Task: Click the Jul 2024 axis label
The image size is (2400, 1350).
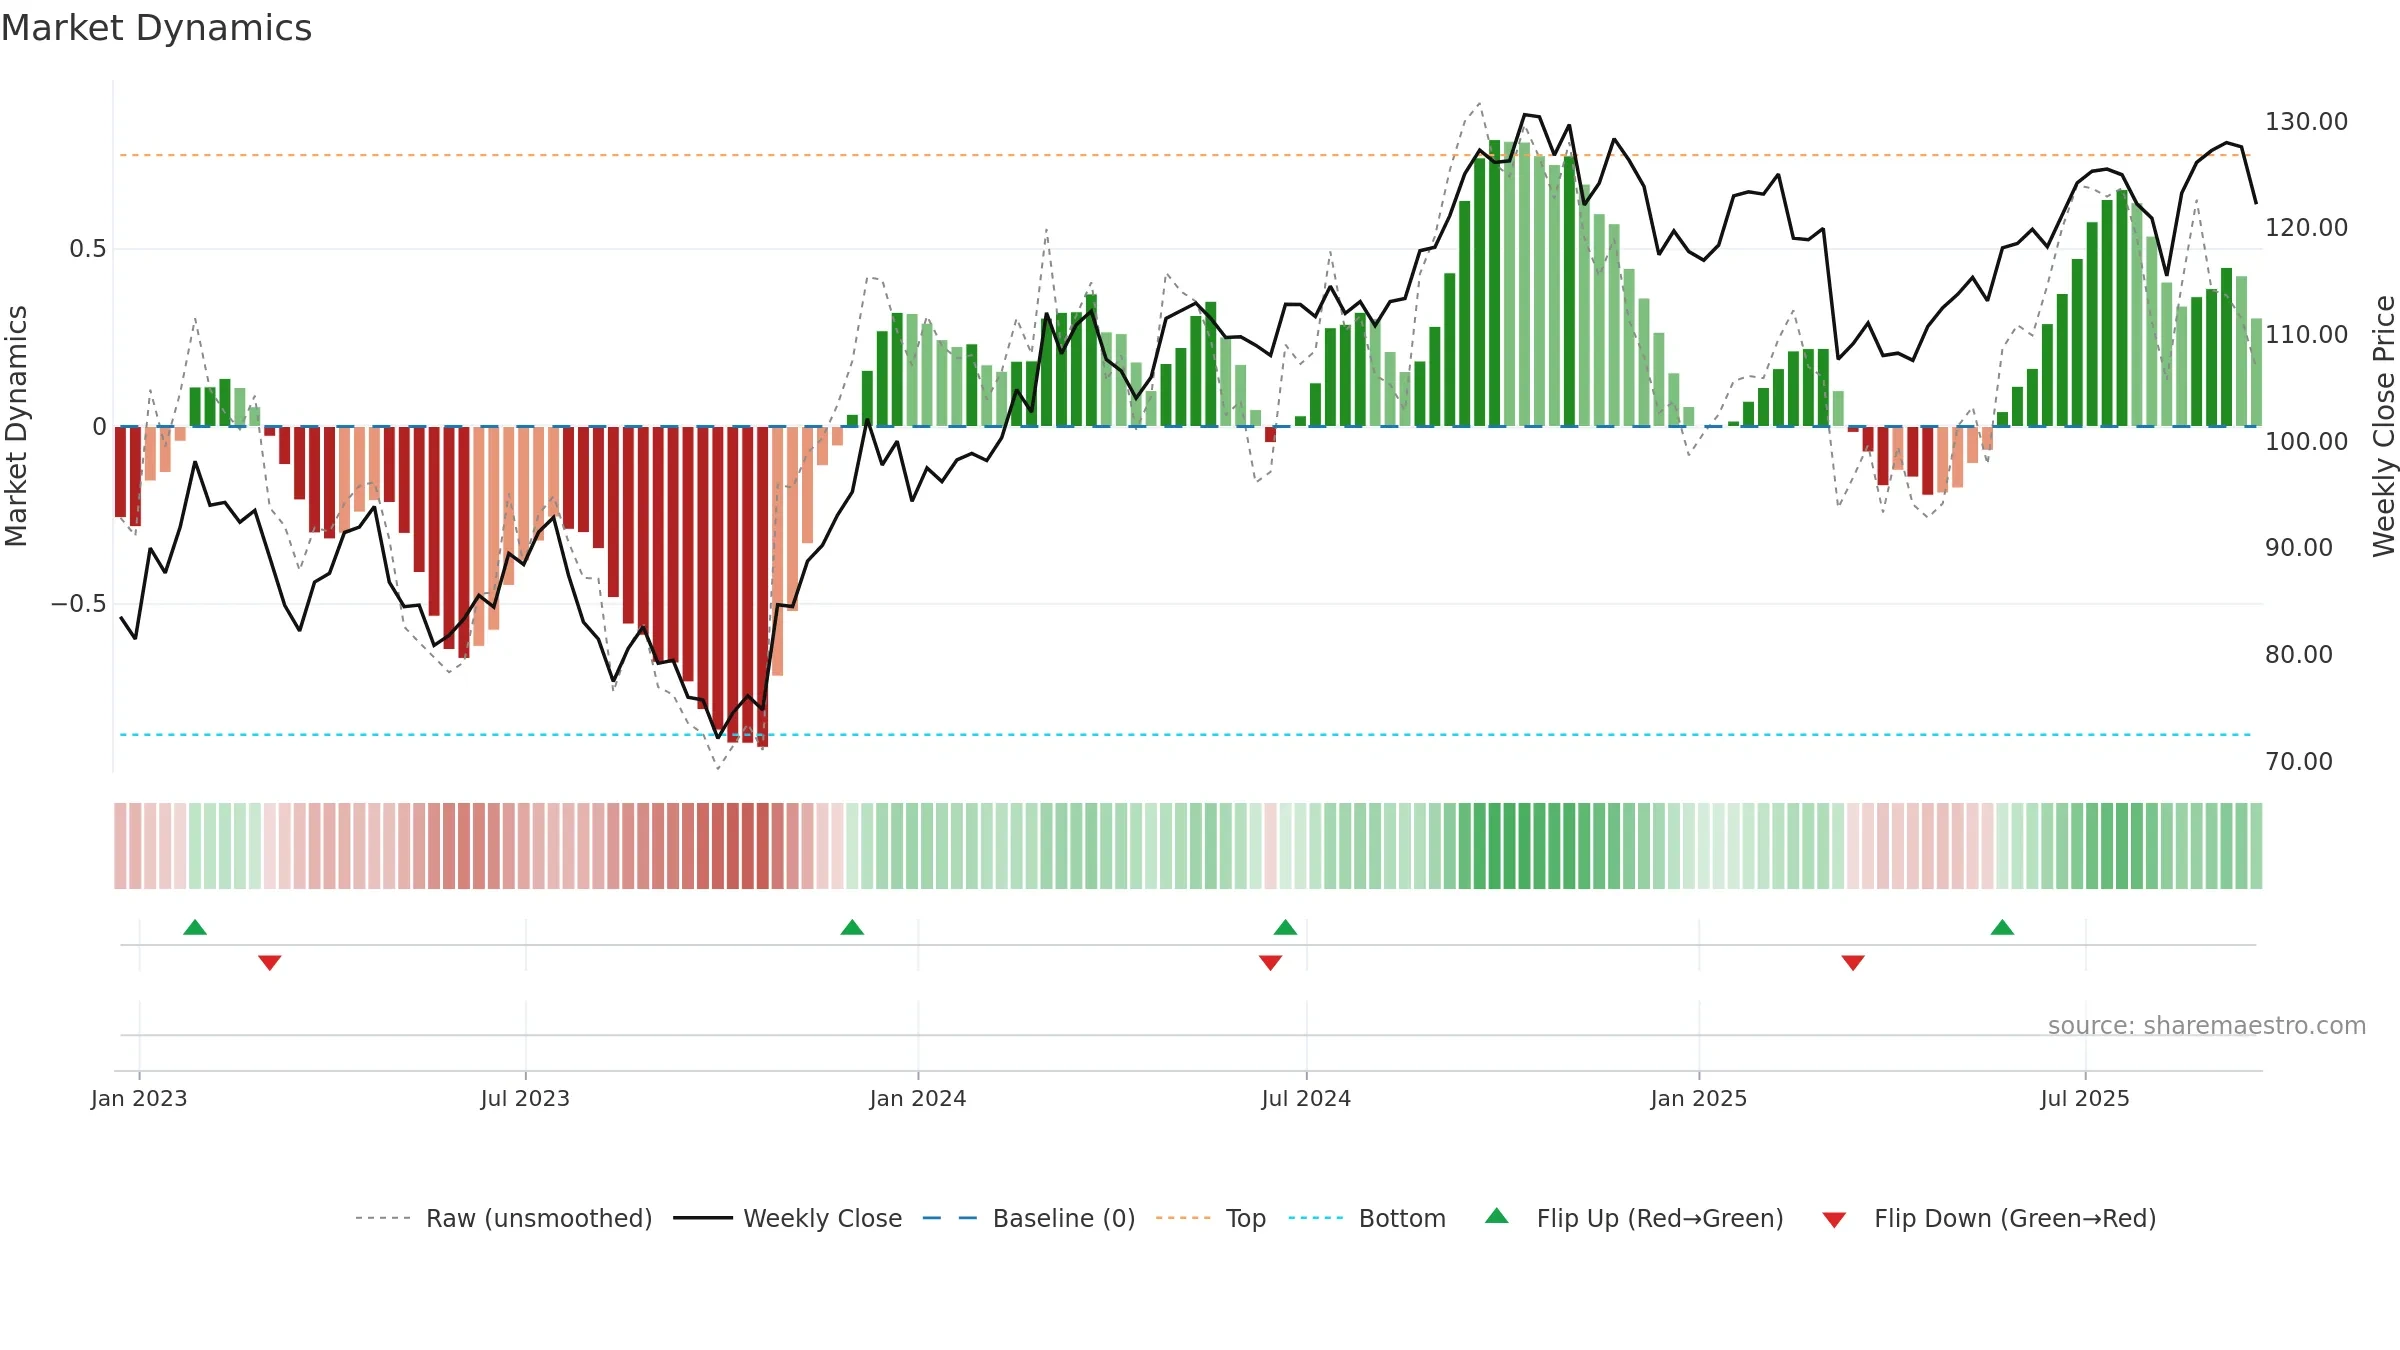Action: click(x=1306, y=1098)
